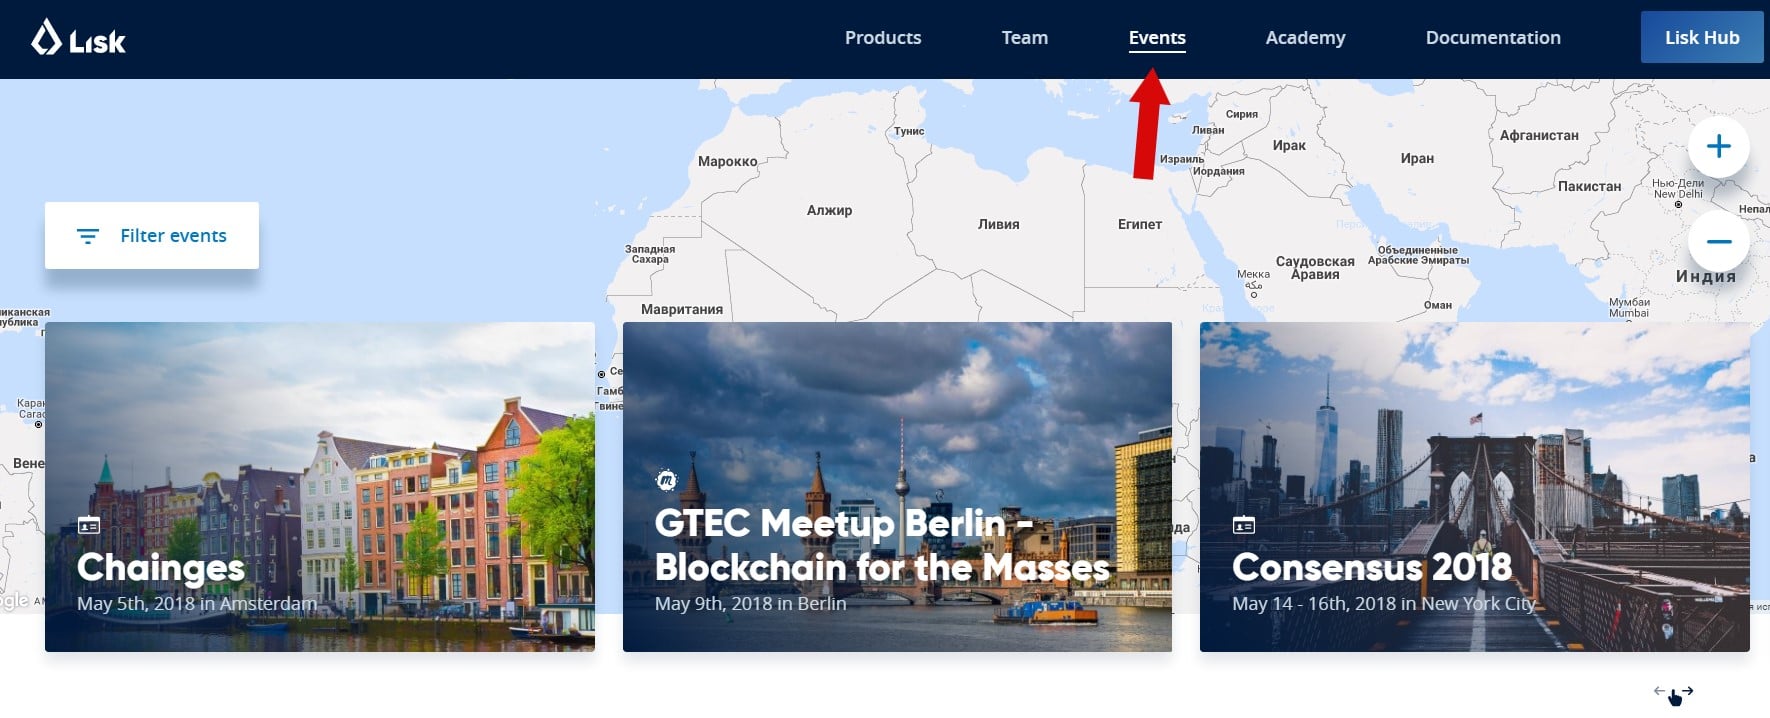Click the Meetup icon on GTEC card
The height and width of the screenshot is (718, 1770).
click(x=666, y=480)
